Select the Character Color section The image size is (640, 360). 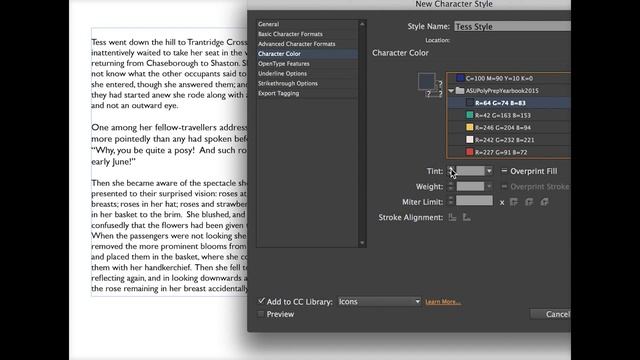coord(307,54)
